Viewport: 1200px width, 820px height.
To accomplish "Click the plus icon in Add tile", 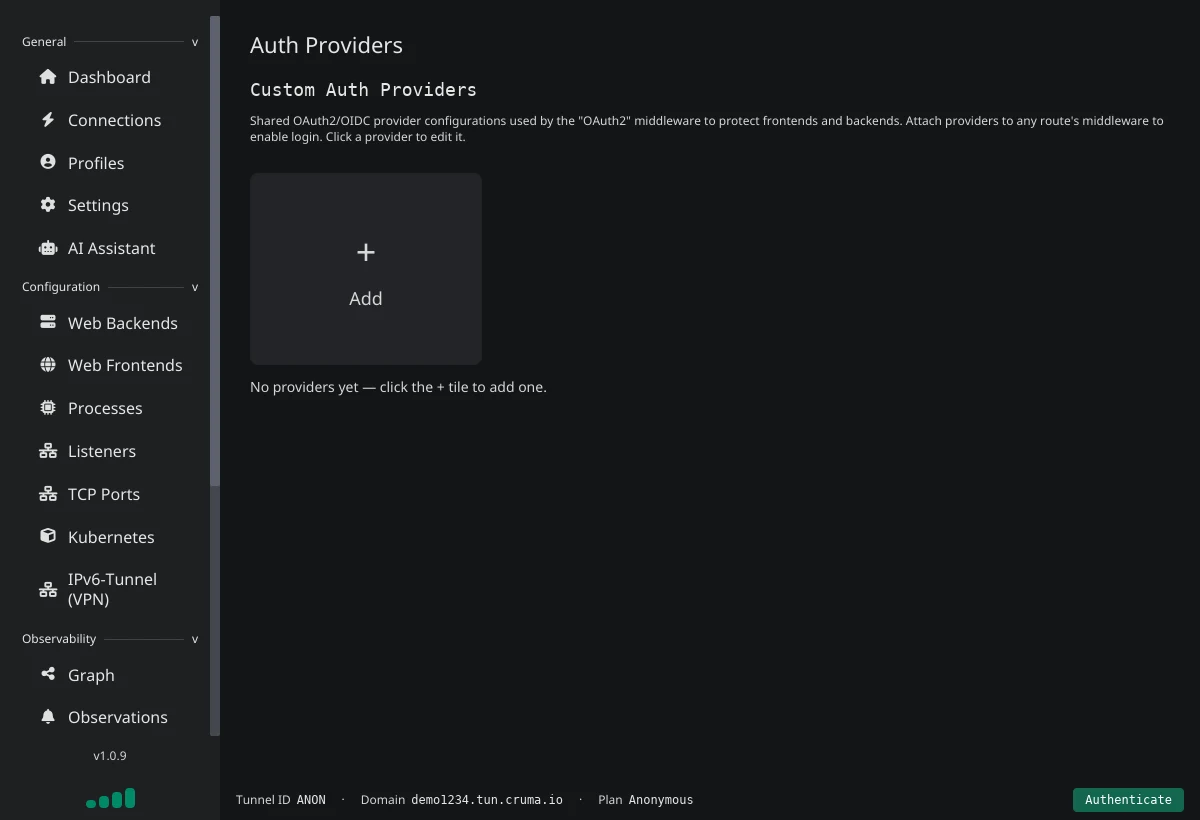I will point(366,252).
